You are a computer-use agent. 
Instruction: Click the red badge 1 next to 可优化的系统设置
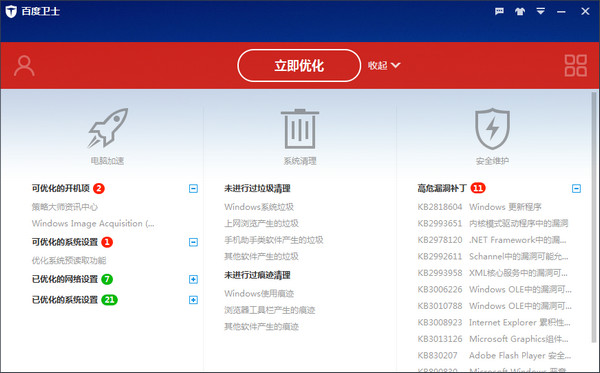(107, 242)
